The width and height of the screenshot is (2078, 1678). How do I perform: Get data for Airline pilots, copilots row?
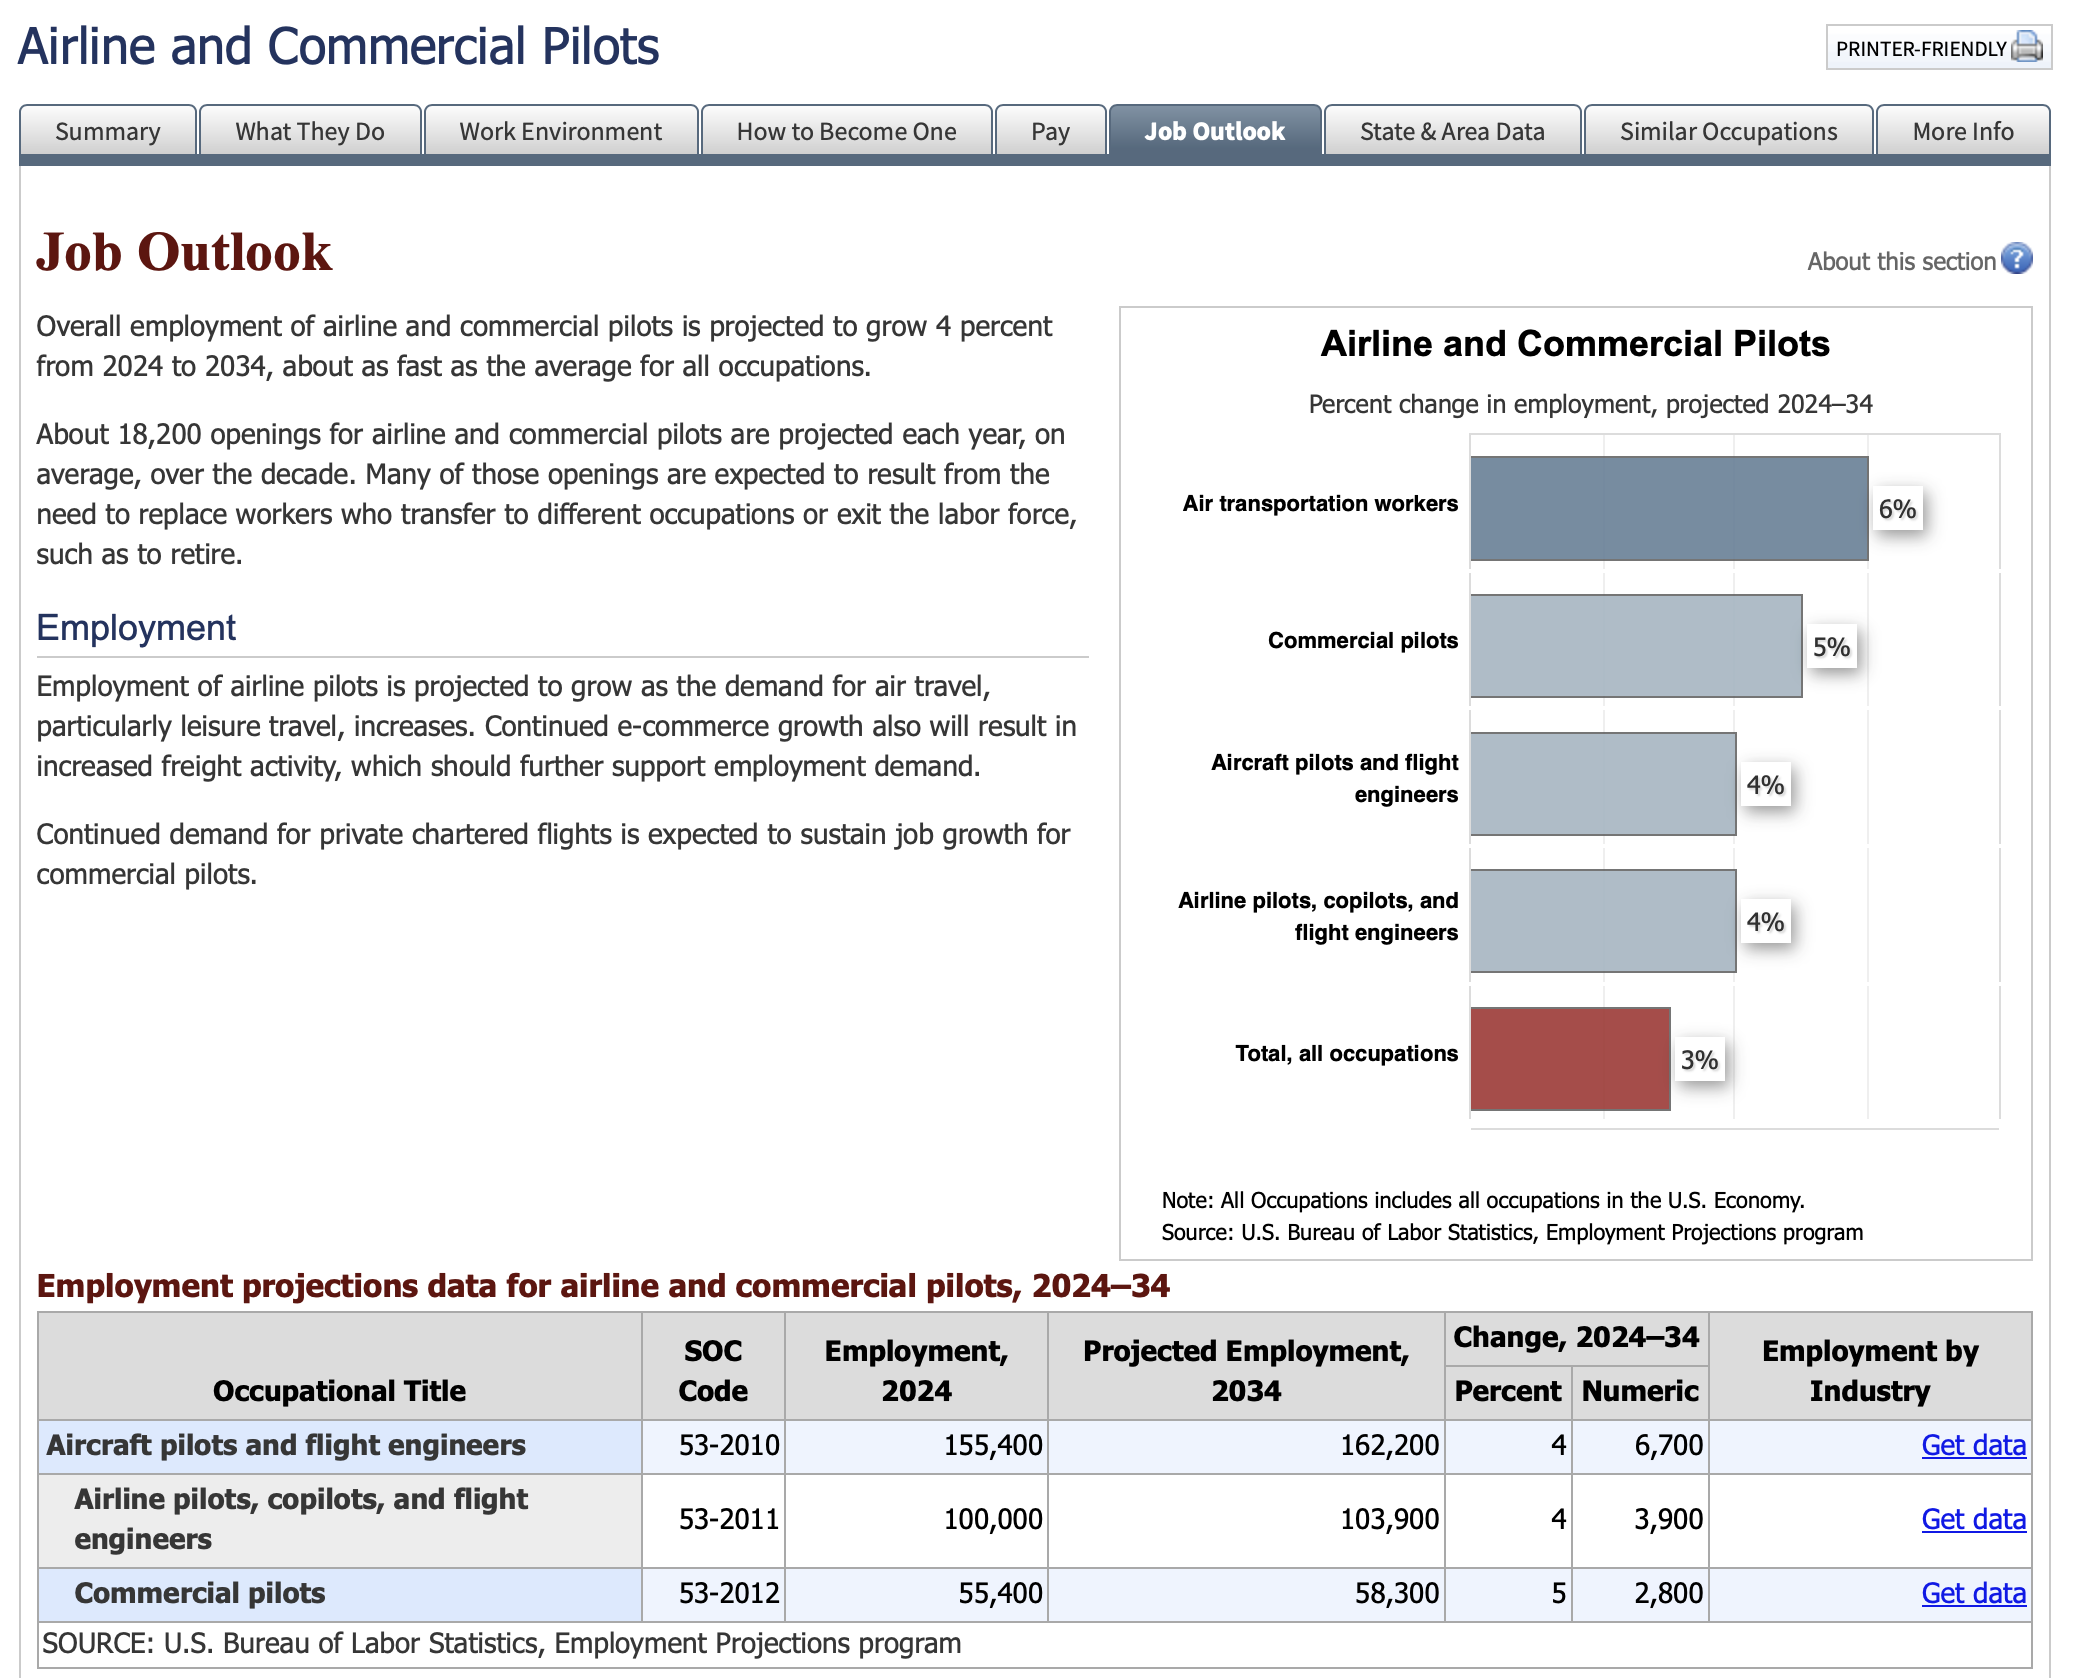point(1973,1519)
